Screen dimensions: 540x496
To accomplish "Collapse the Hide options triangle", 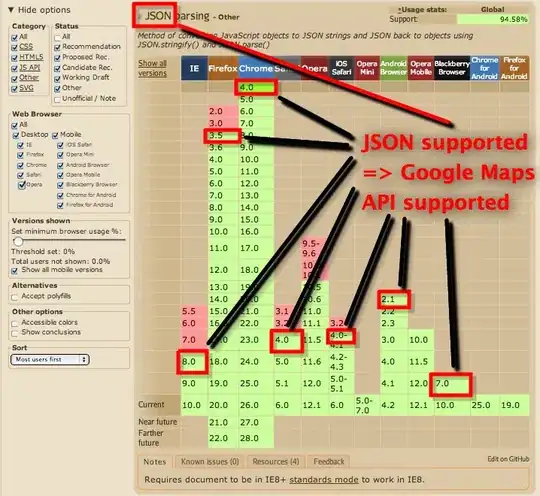I will (11, 10).
